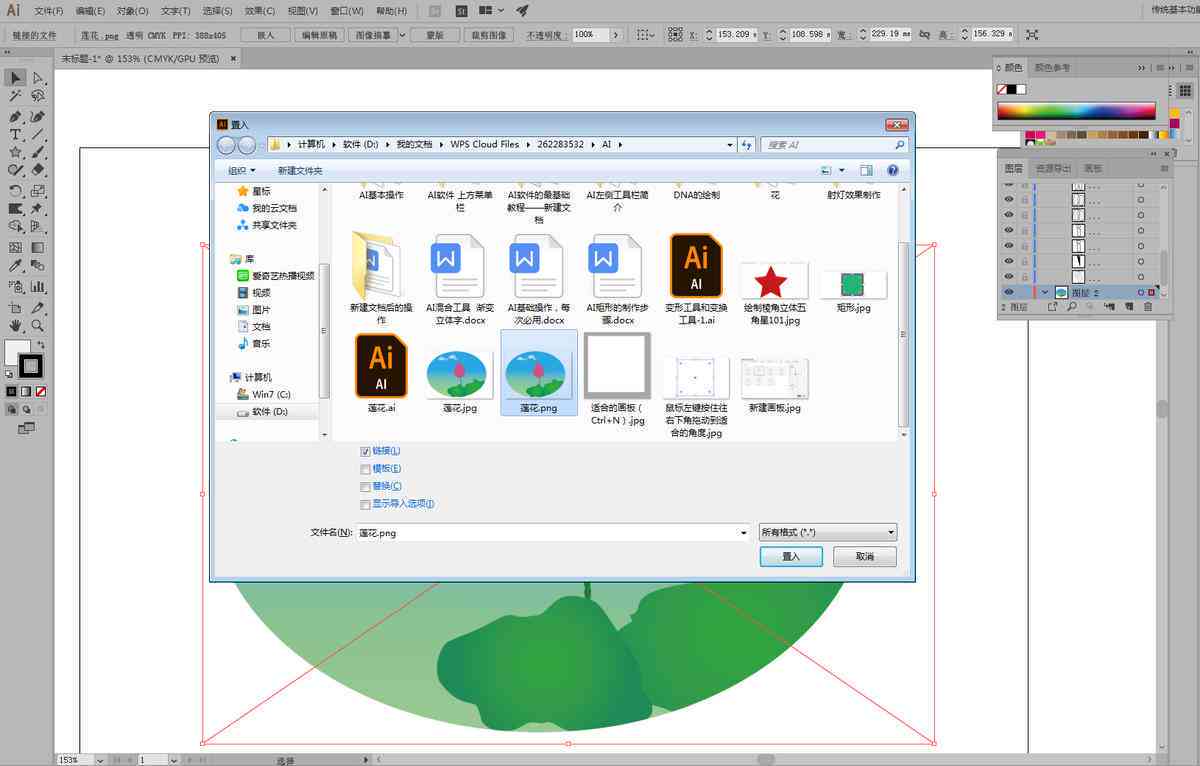Image resolution: width=1200 pixels, height=766 pixels.
Task: Click the 新建文件夹 button
Action: click(301, 171)
